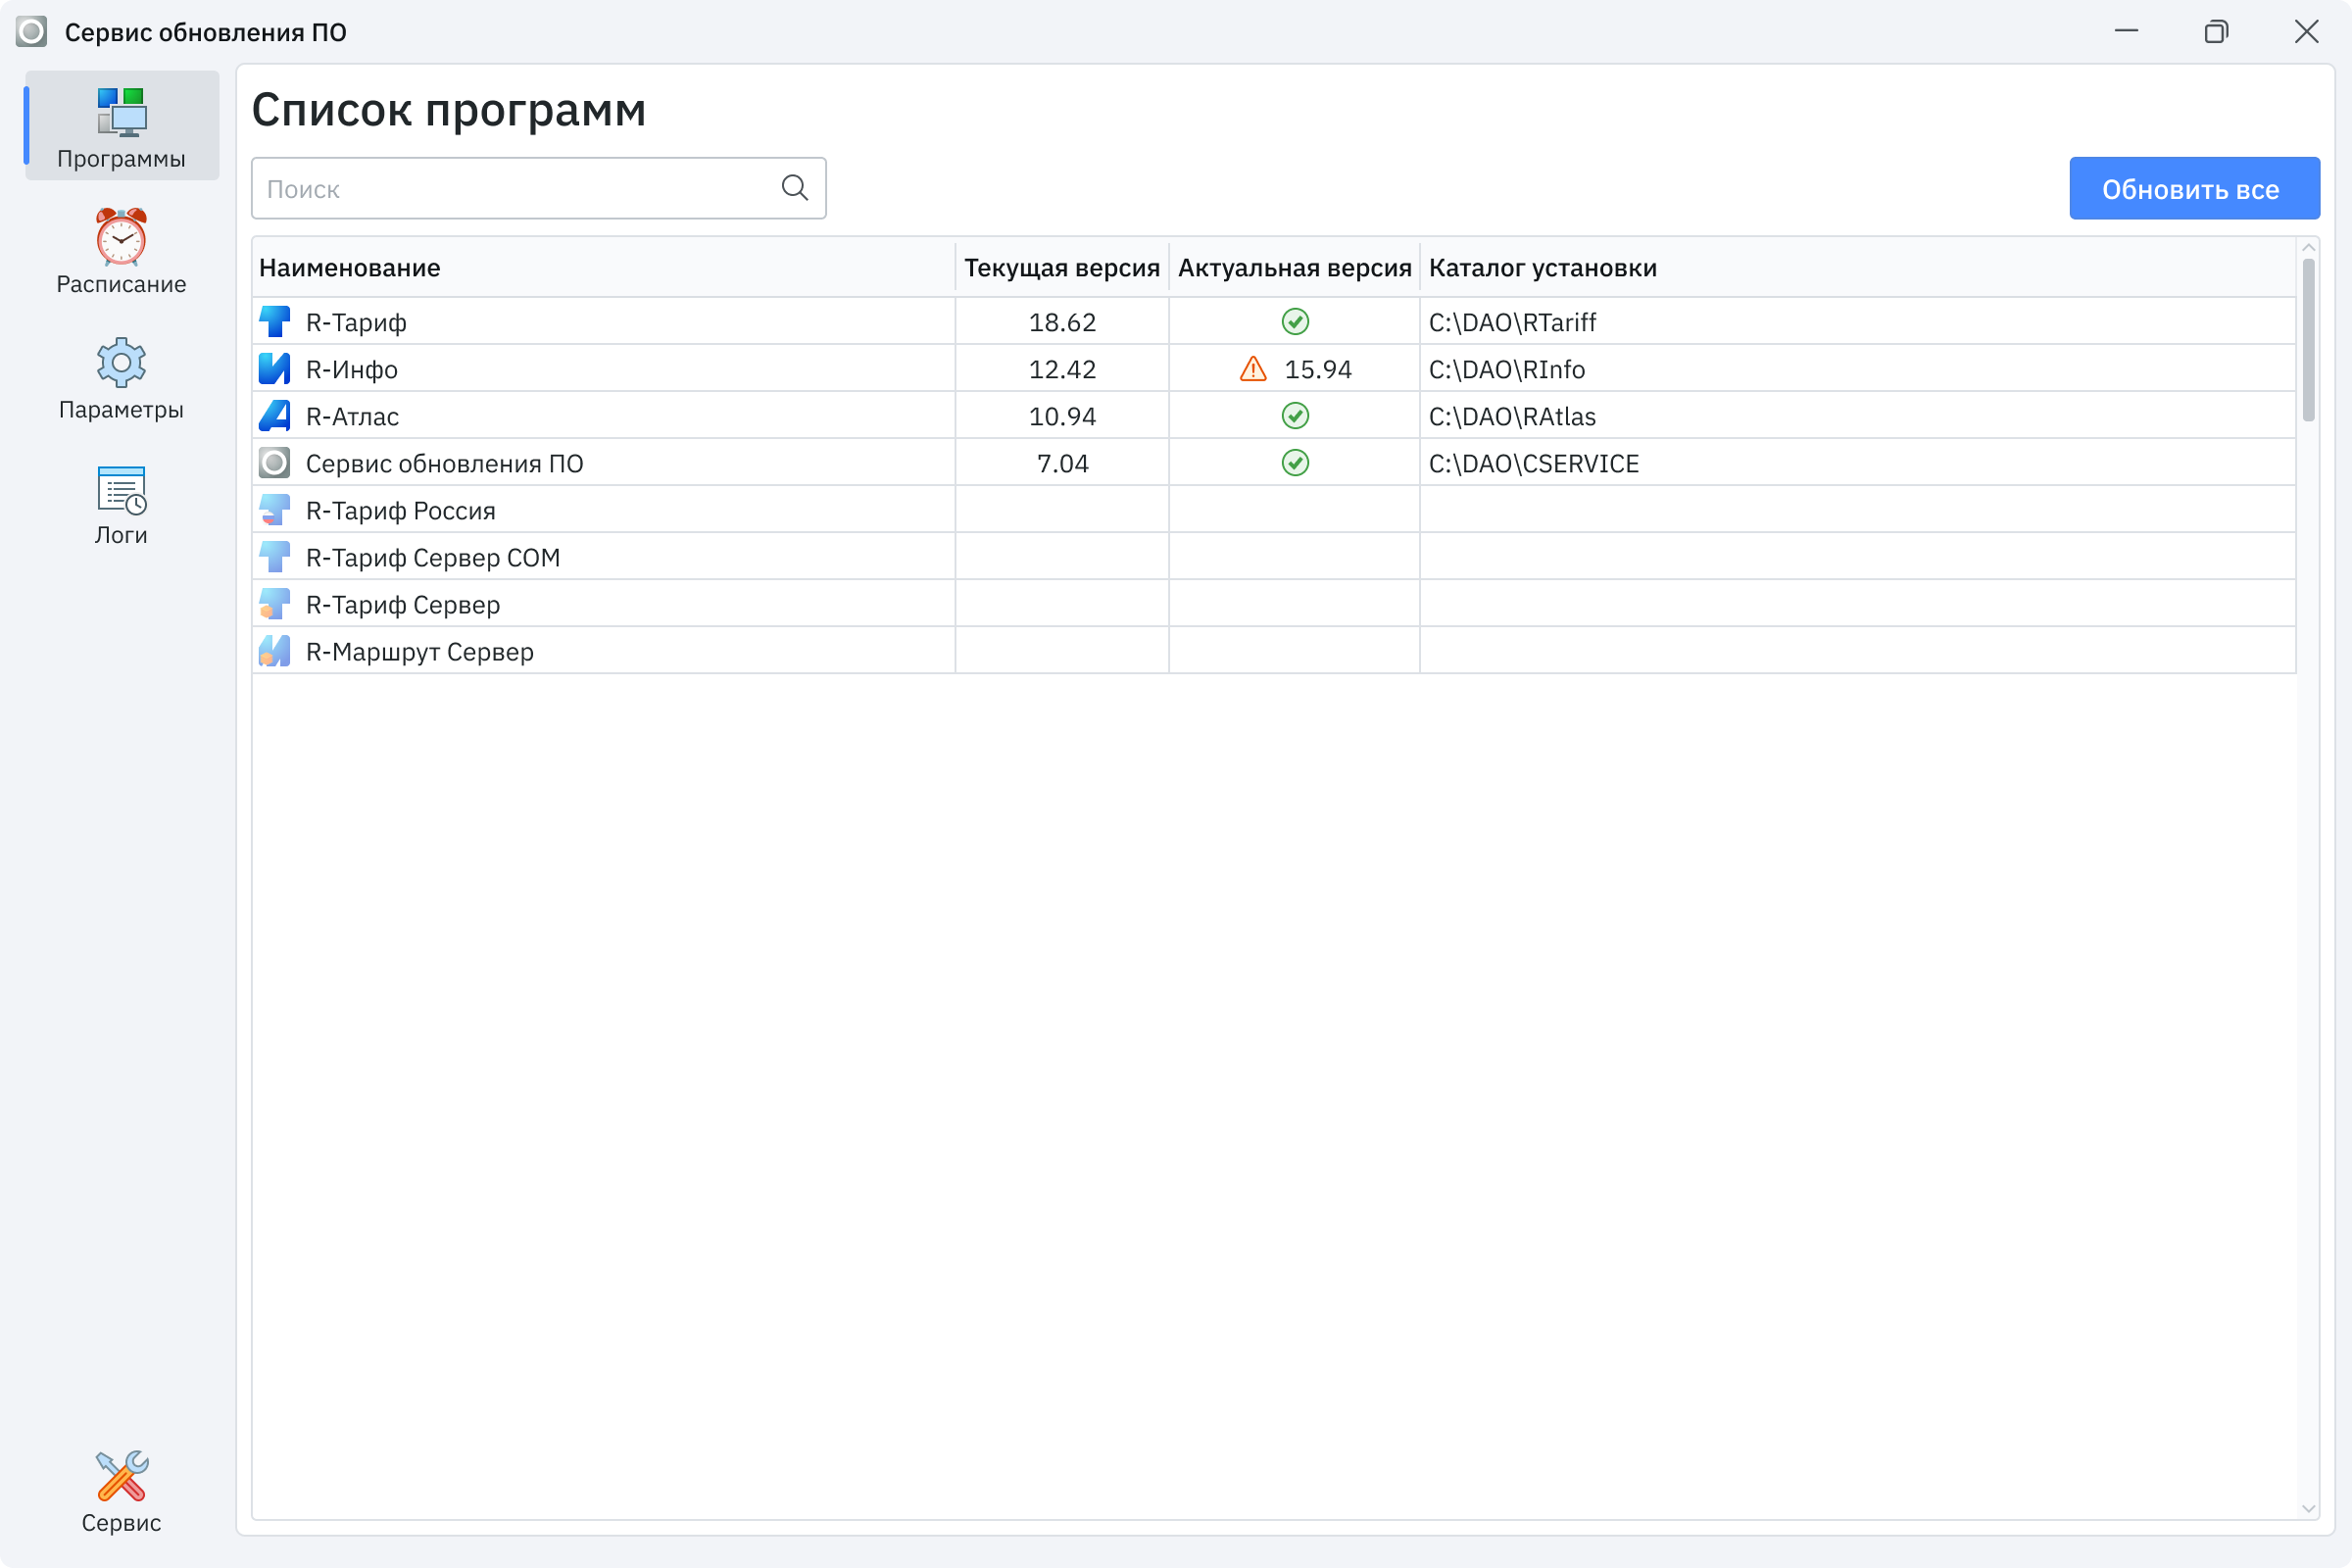Image resolution: width=2352 pixels, height=1568 pixels.
Task: Click the search magnifier icon
Action: point(795,188)
